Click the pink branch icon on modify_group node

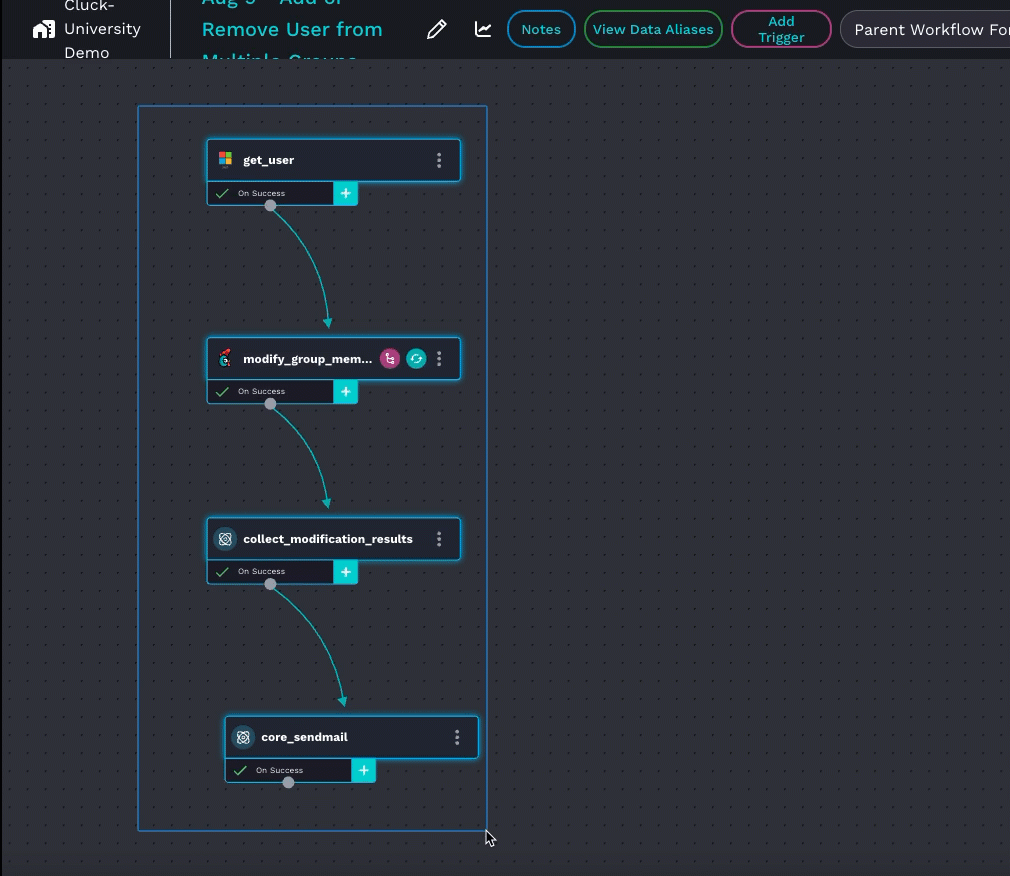tap(390, 359)
